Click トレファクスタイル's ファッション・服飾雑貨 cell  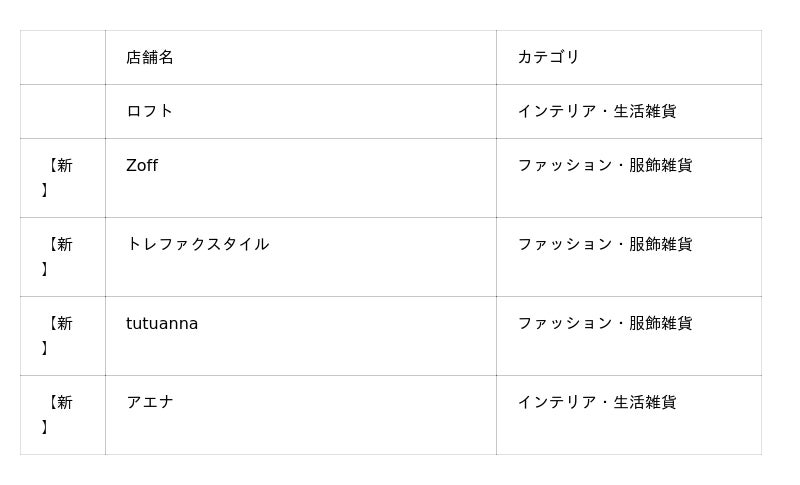coord(604,244)
